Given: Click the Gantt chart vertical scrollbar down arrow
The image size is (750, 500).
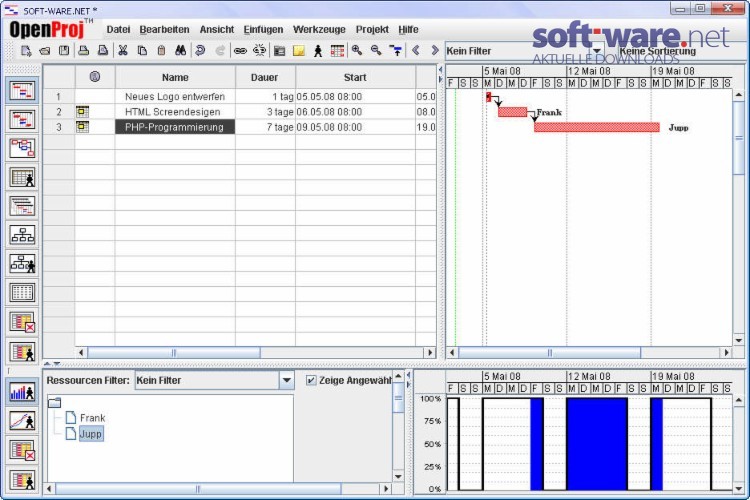Looking at the screenshot, I should (739, 340).
